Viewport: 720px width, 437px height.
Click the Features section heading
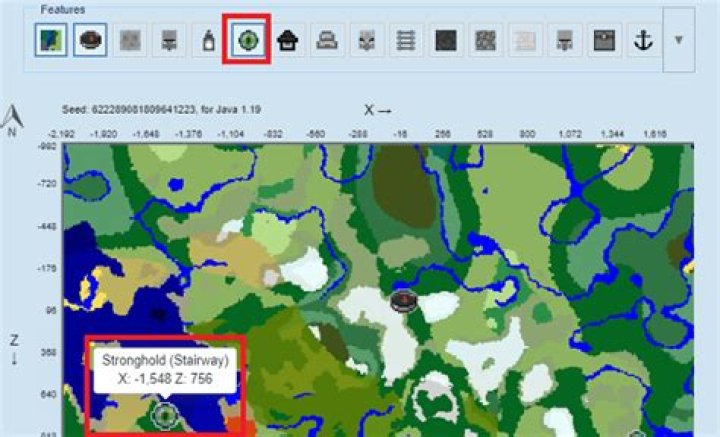[x=63, y=9]
